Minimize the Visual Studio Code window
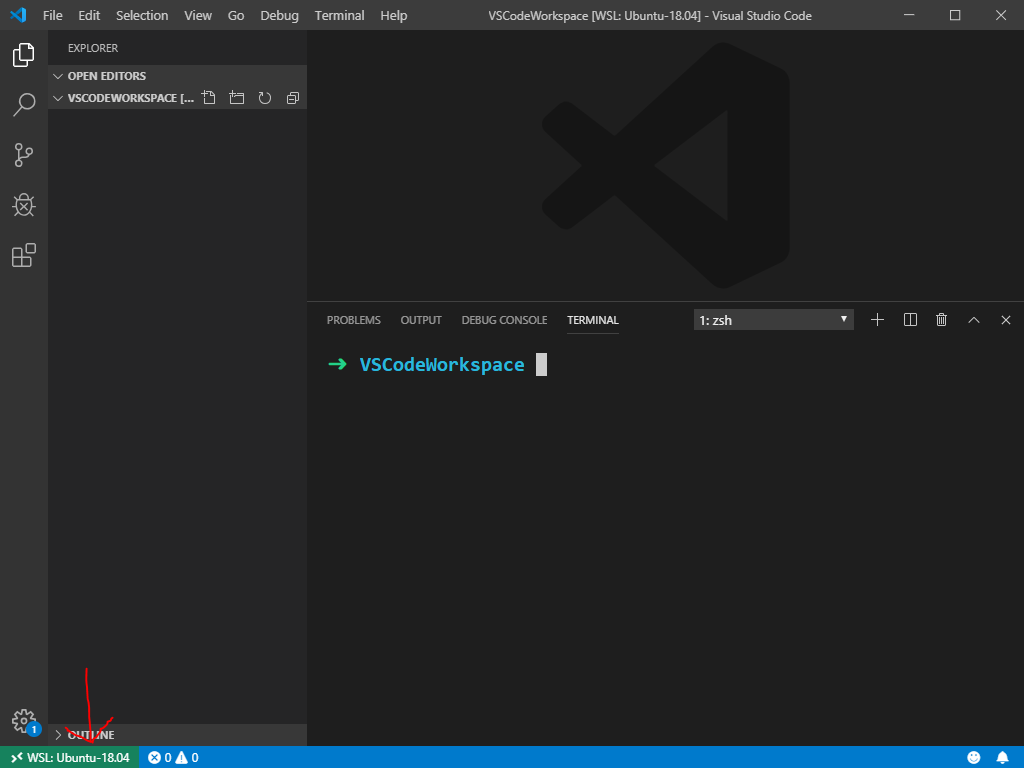 pyautogui.click(x=909, y=15)
